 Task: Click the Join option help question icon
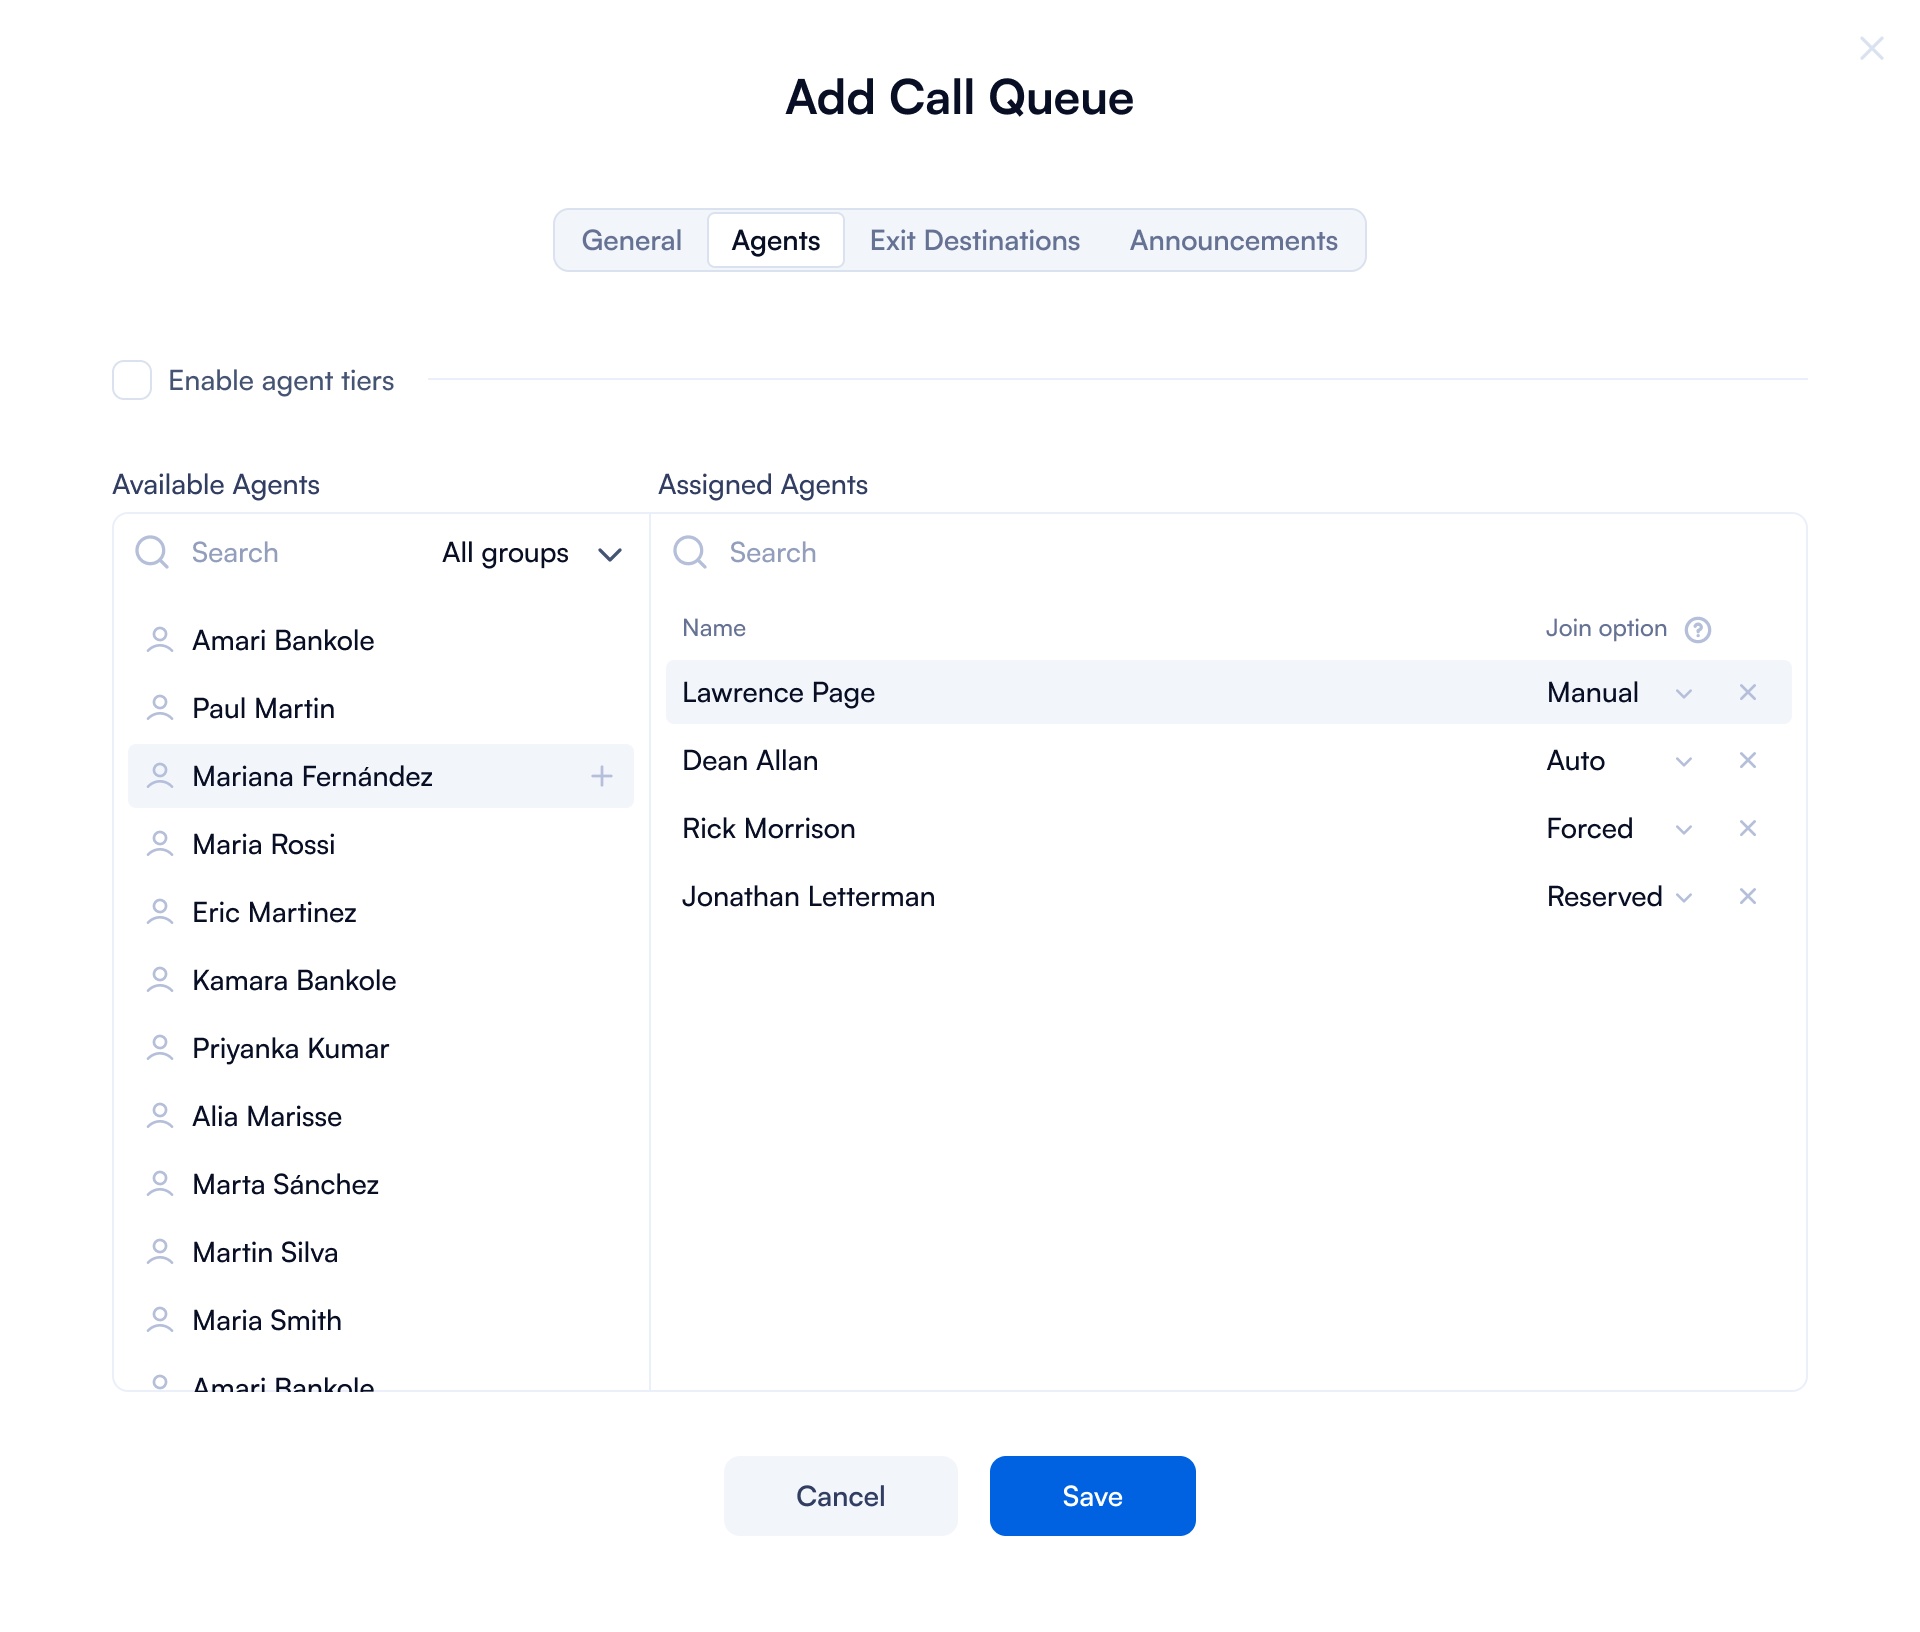click(1697, 629)
